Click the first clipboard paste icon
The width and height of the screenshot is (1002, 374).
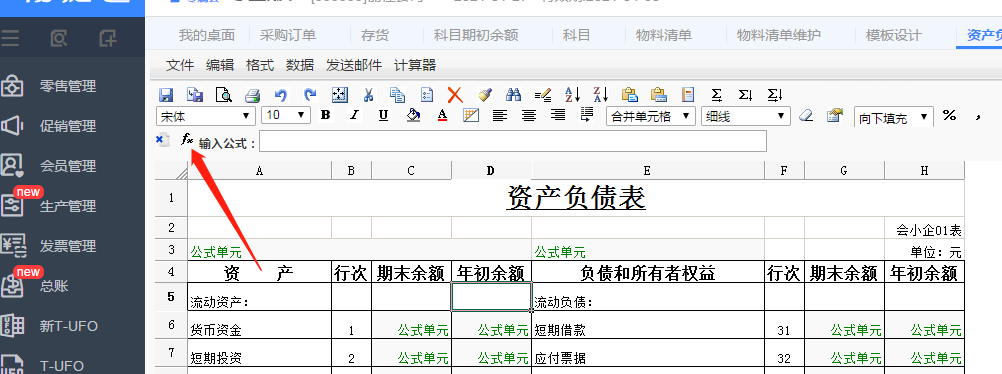click(629, 95)
